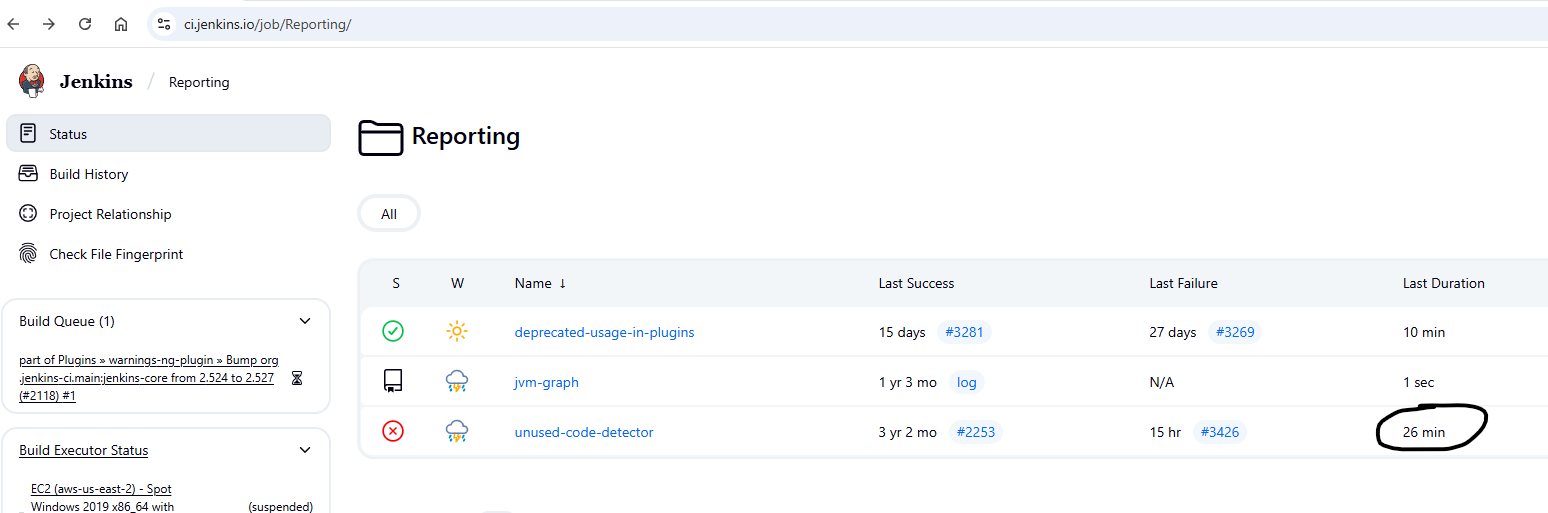
Task: Select the All view tab
Action: [389, 214]
